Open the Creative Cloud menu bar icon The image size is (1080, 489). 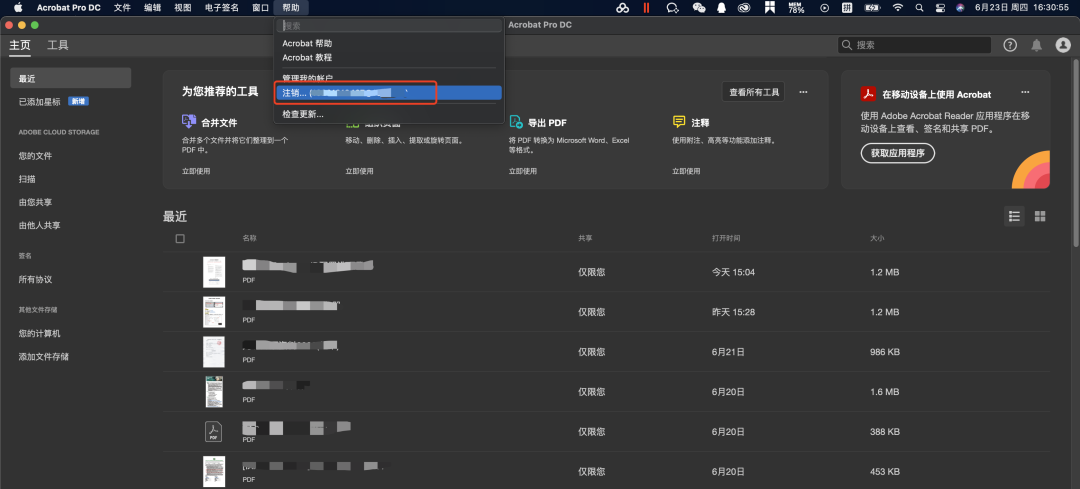pyautogui.click(x=743, y=8)
